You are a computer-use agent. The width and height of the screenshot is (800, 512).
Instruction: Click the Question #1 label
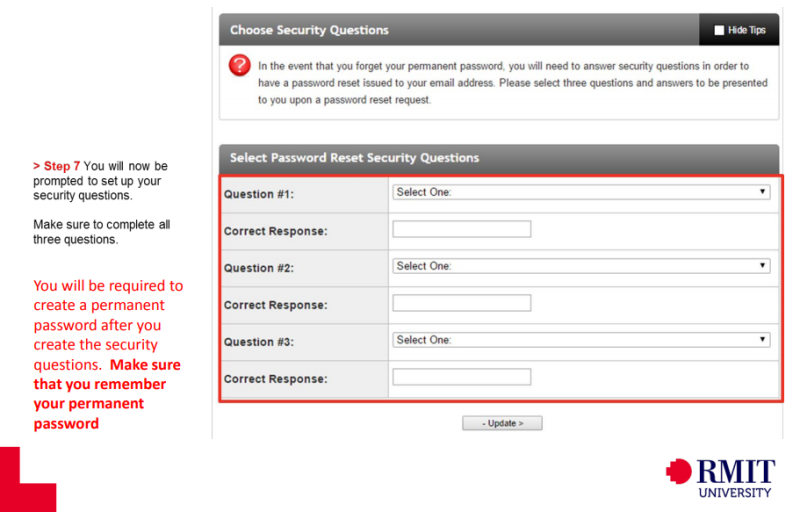click(259, 194)
